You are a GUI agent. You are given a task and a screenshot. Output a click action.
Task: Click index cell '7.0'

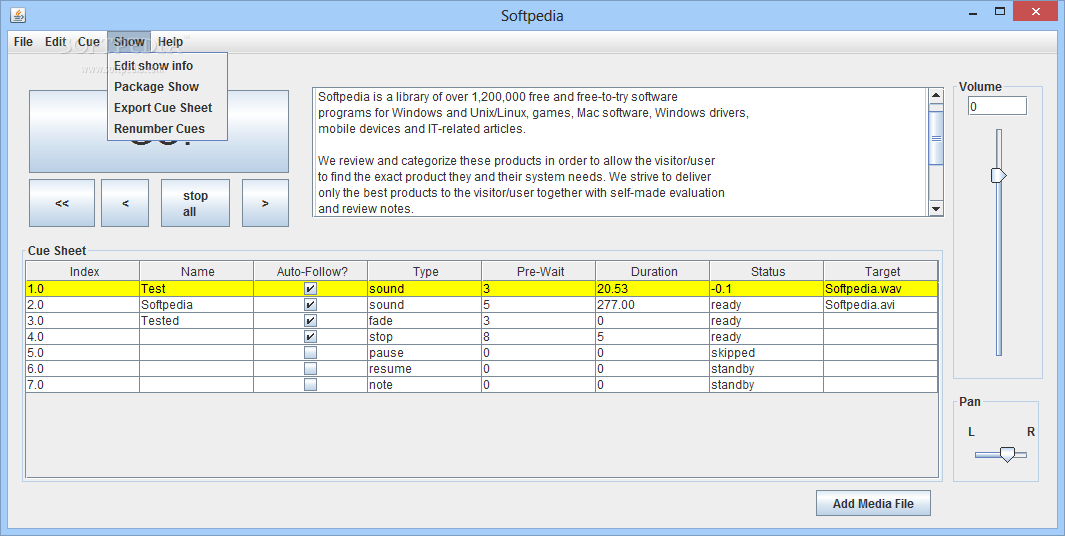pos(84,385)
